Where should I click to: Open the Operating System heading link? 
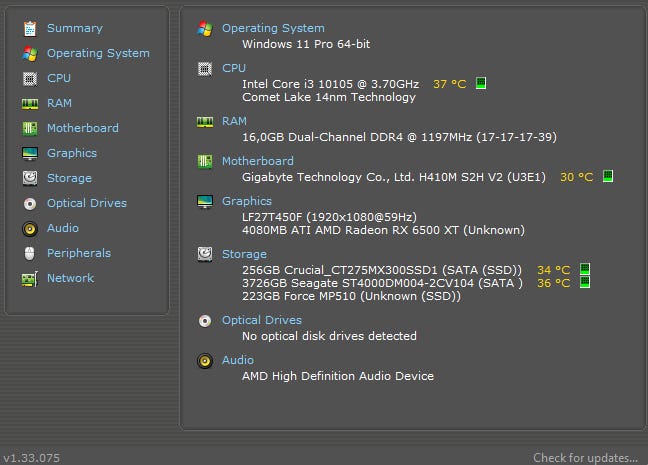[x=272, y=28]
